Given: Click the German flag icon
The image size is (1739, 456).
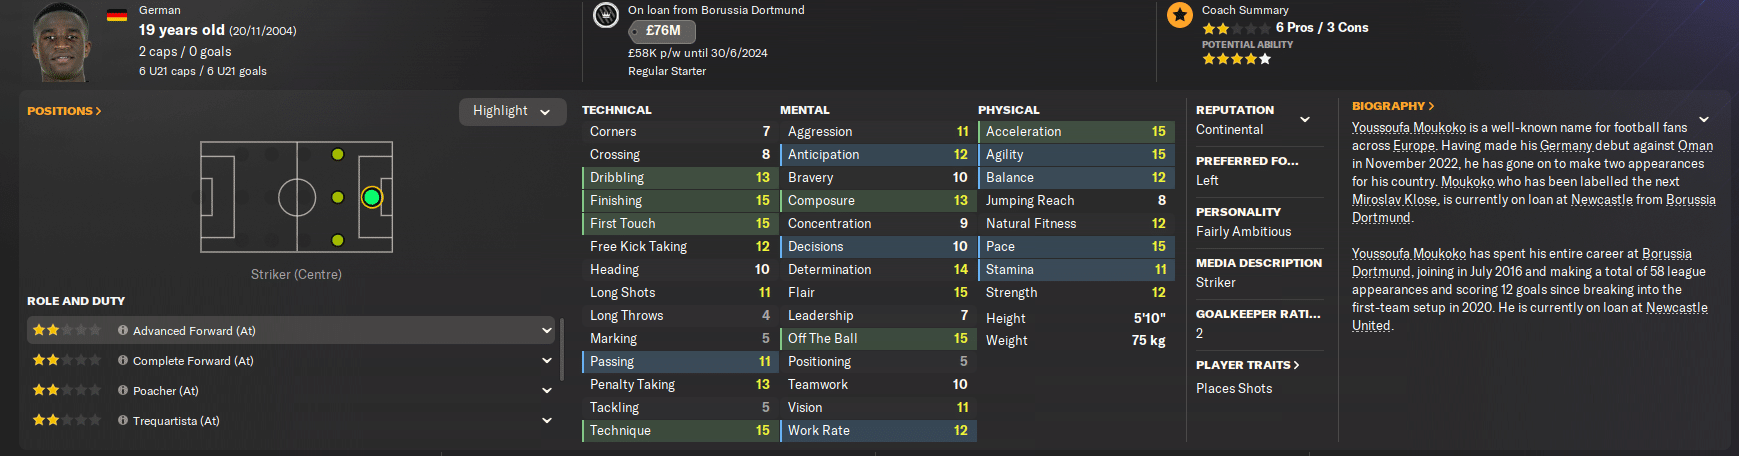Looking at the screenshot, I should pyautogui.click(x=117, y=15).
